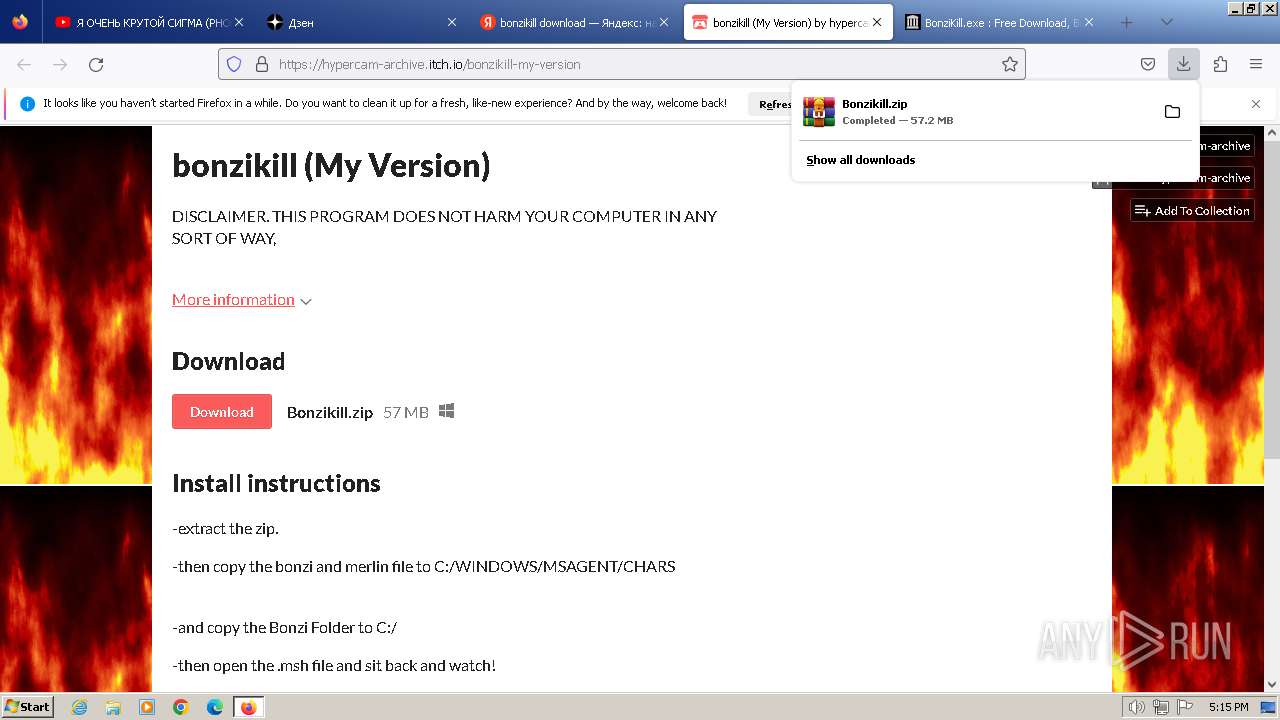Dismiss the Firefox refresh notification bar

click(1256, 104)
